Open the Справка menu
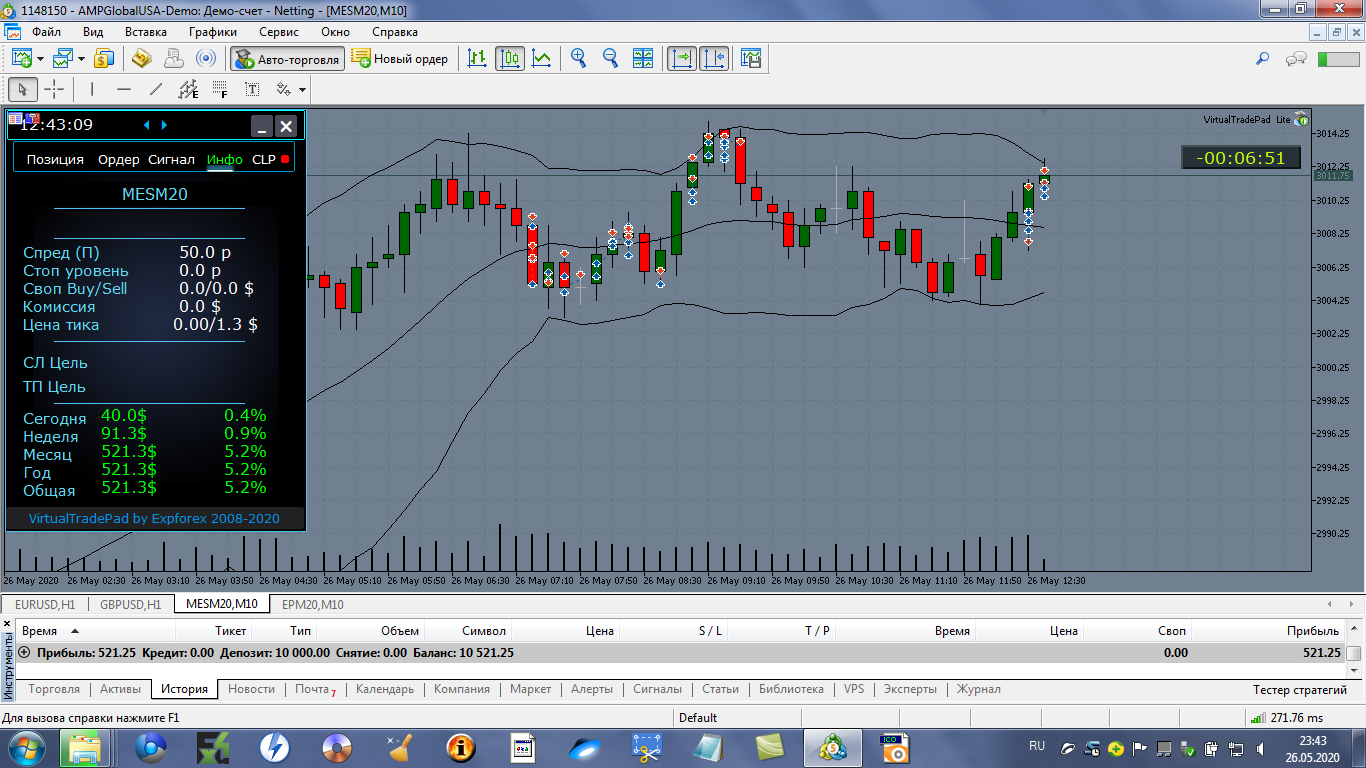This screenshot has width=1366, height=768. 395,32
